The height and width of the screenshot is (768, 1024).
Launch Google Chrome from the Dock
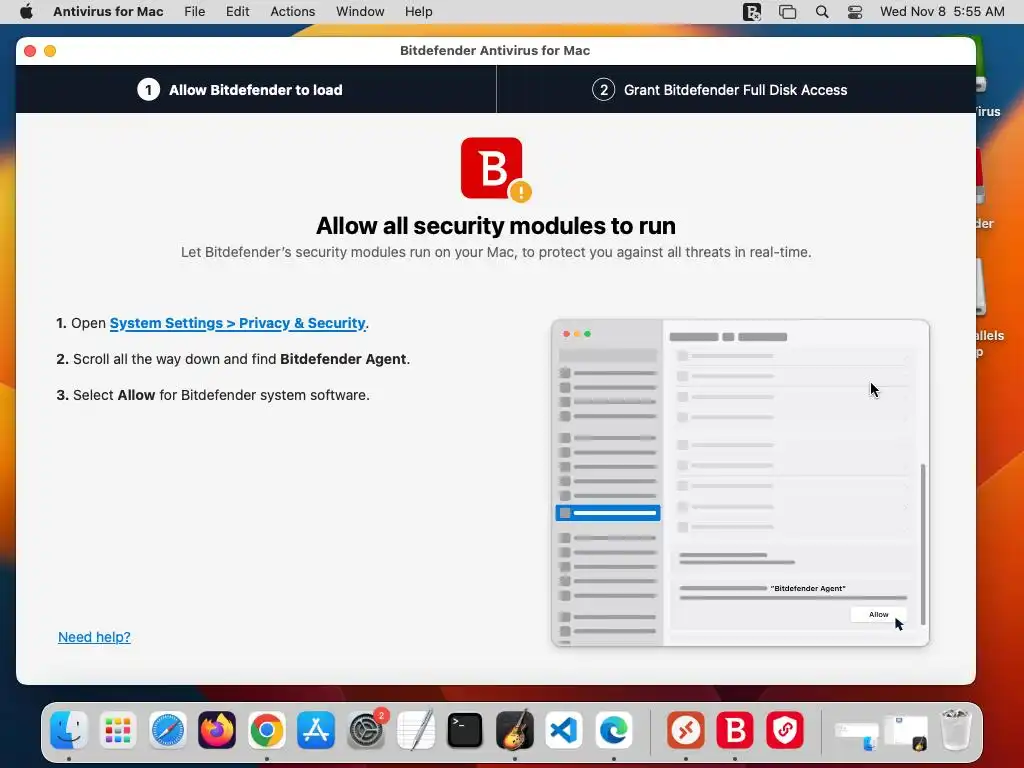[x=266, y=730]
